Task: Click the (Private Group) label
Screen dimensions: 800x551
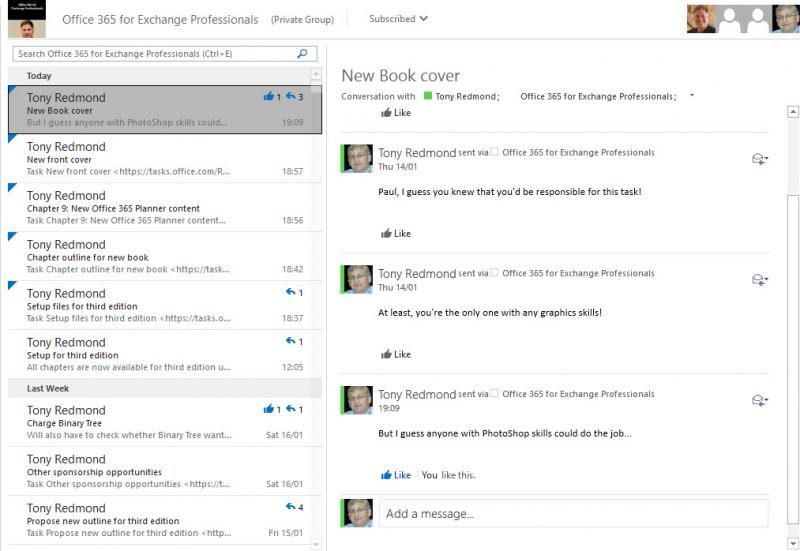Action: tap(302, 19)
